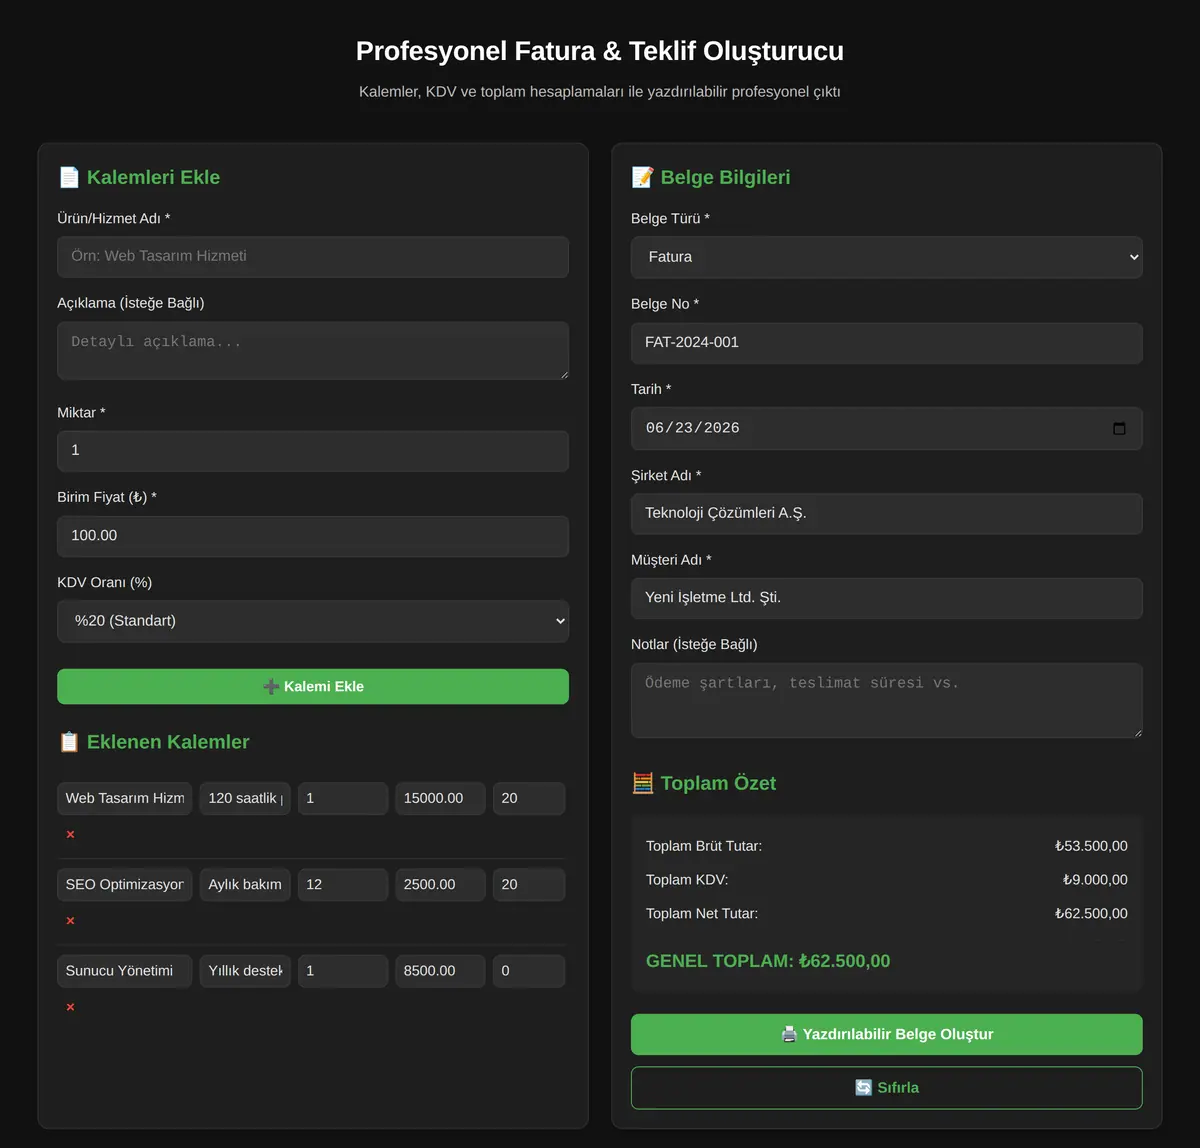Select the Miktar field
This screenshot has height=1148, width=1200.
point(313,451)
